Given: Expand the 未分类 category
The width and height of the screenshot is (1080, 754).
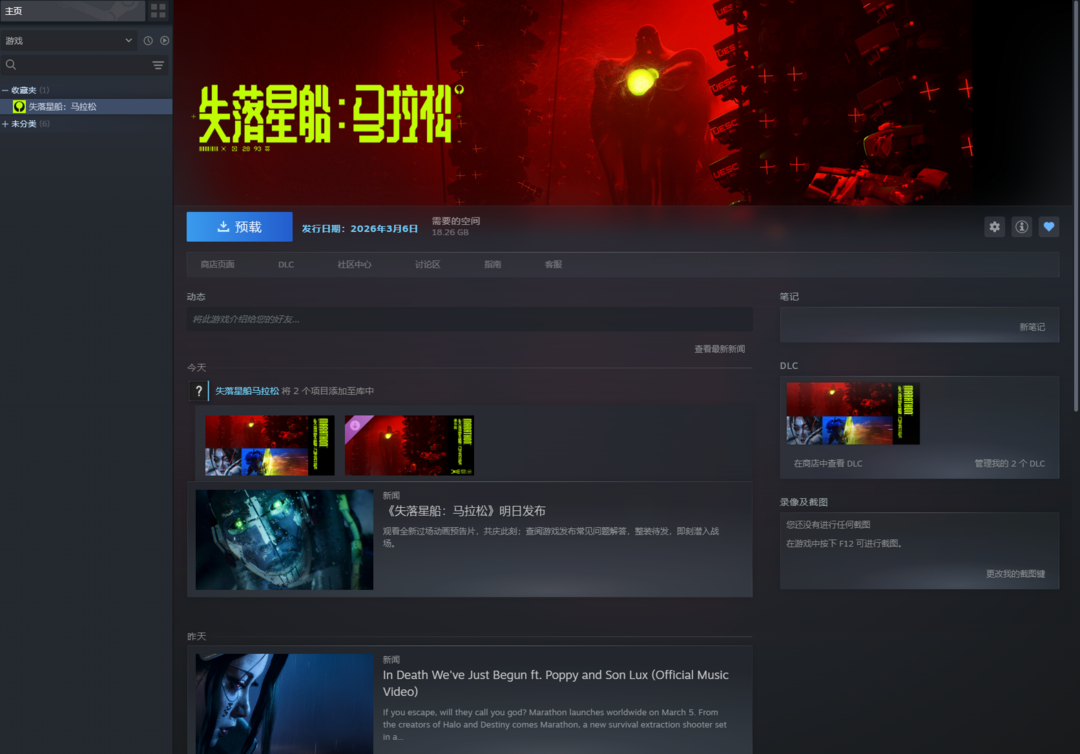Looking at the screenshot, I should [6, 124].
